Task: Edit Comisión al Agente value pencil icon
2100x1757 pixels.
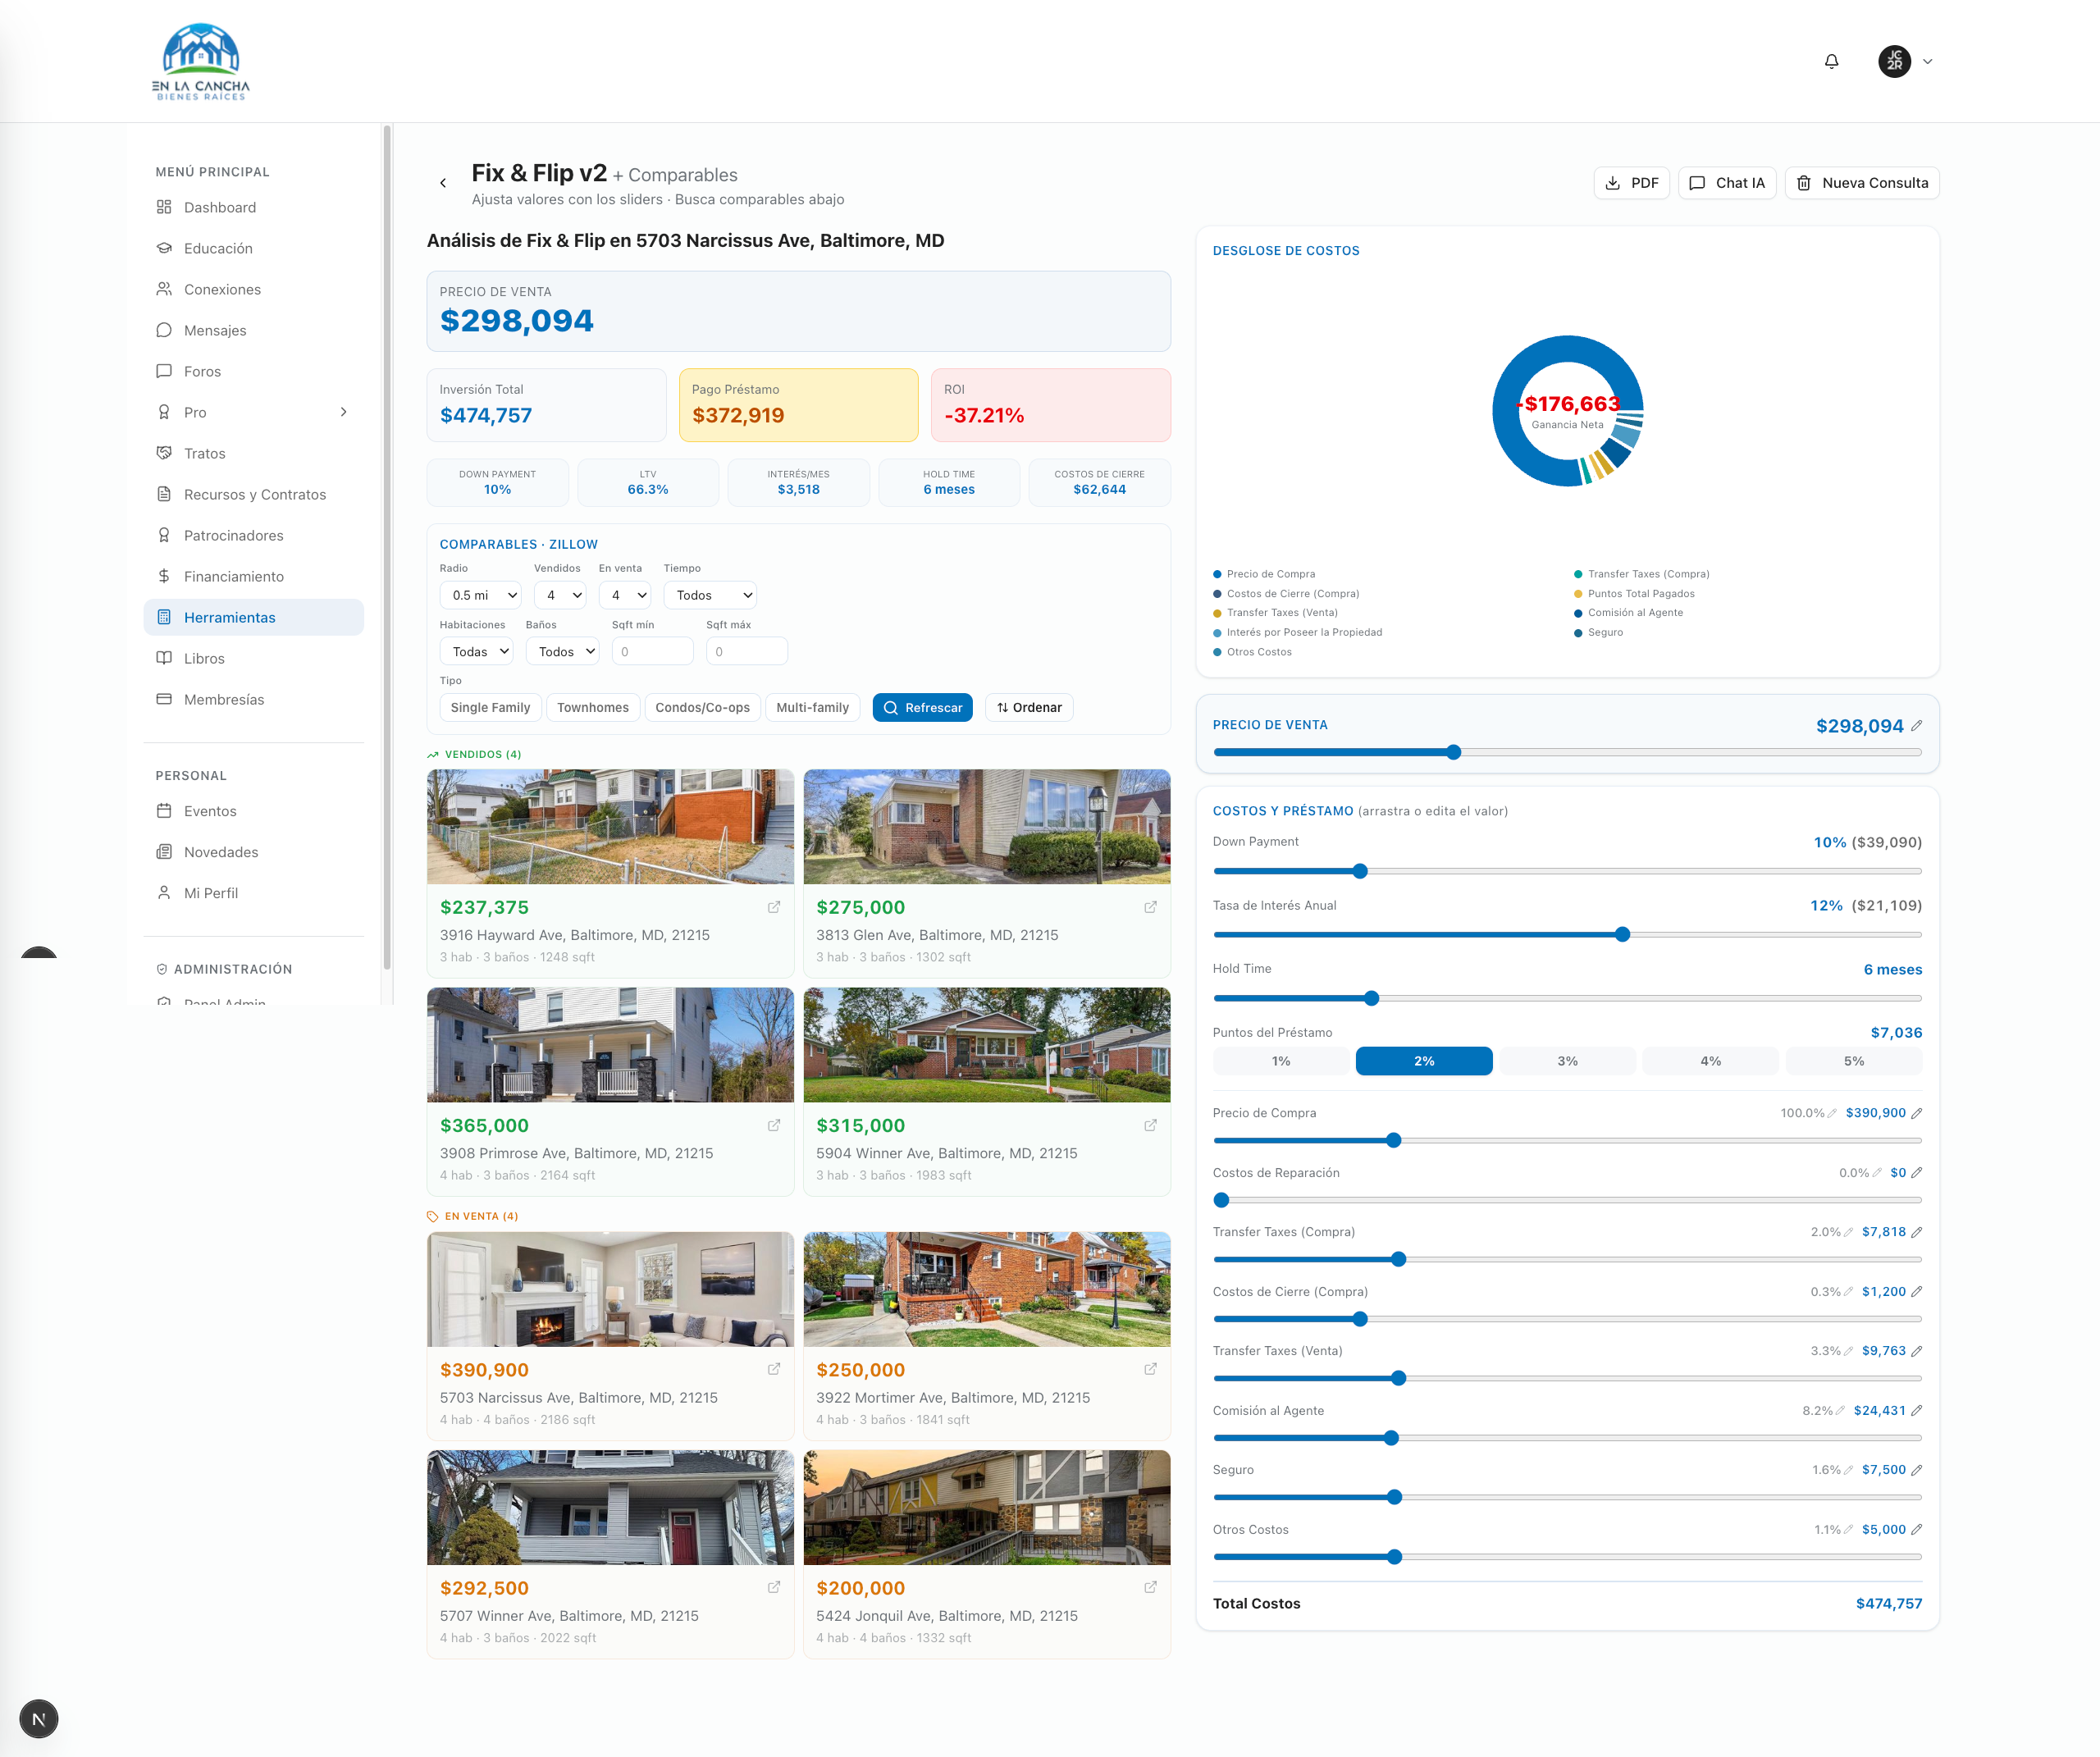Action: coord(1916,1411)
